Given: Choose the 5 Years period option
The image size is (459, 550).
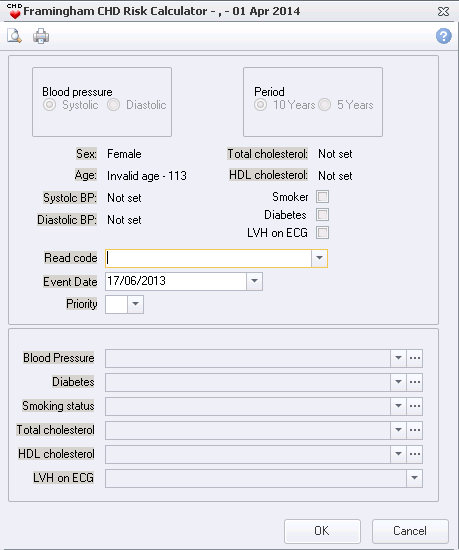Looking at the screenshot, I should click(325, 105).
